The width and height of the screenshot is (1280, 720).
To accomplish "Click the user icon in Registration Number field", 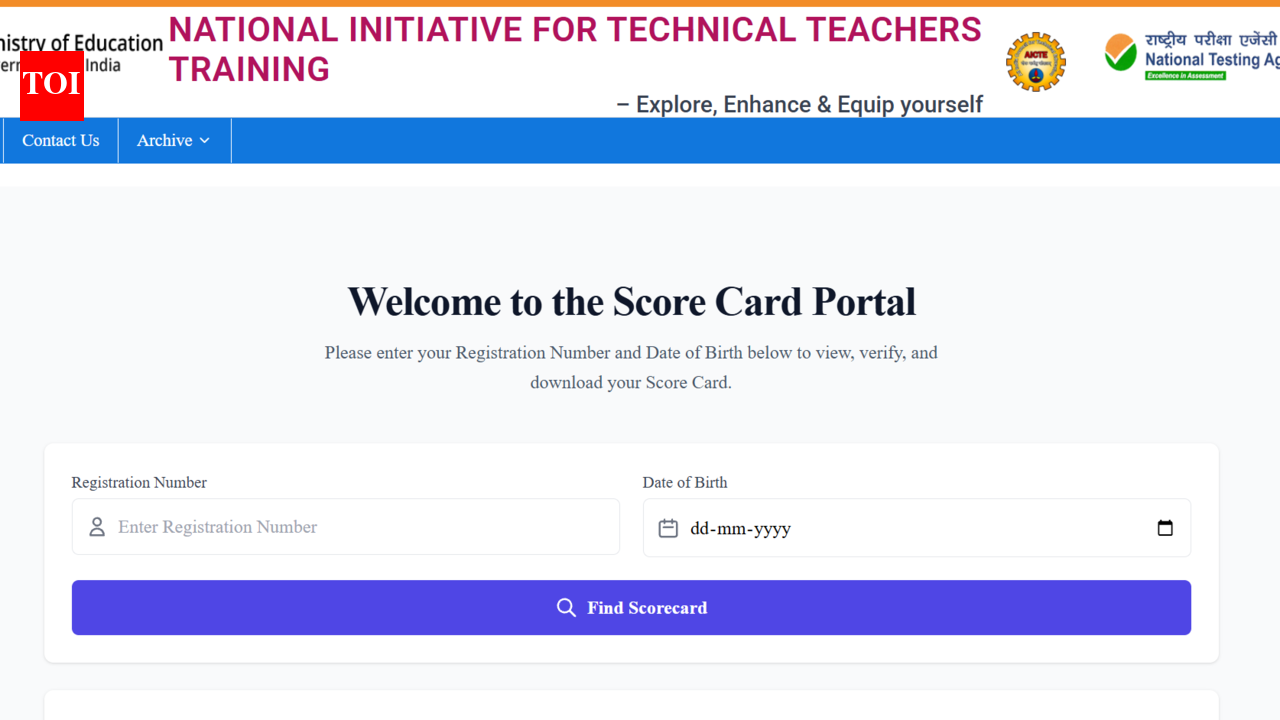I will point(97,527).
